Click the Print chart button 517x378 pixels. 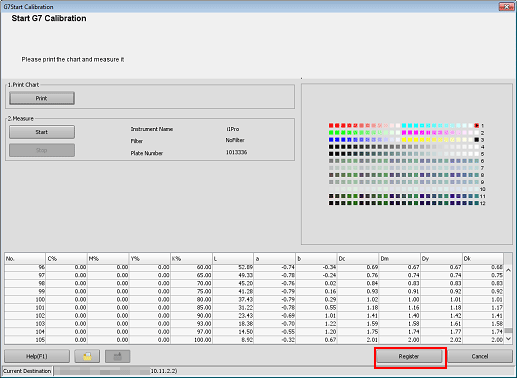[42, 98]
